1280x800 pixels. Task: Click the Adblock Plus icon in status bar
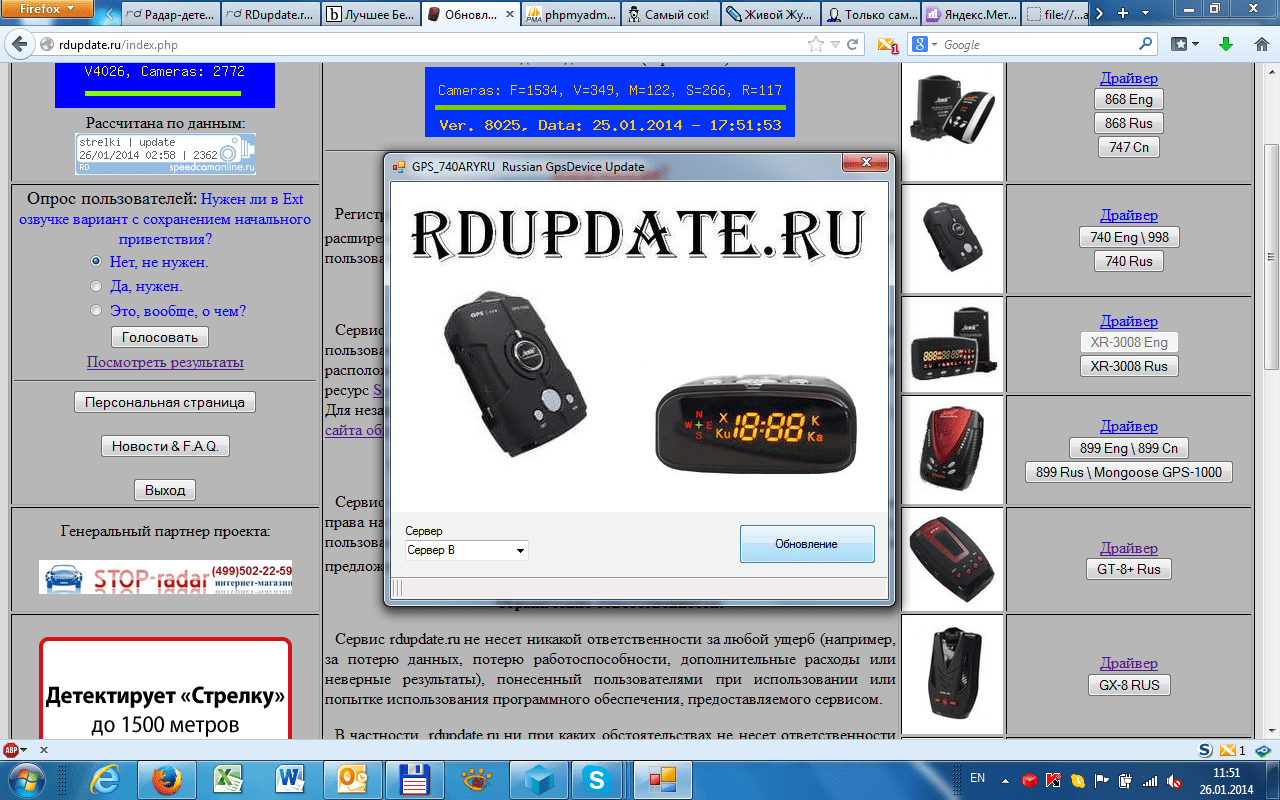(x=12, y=749)
